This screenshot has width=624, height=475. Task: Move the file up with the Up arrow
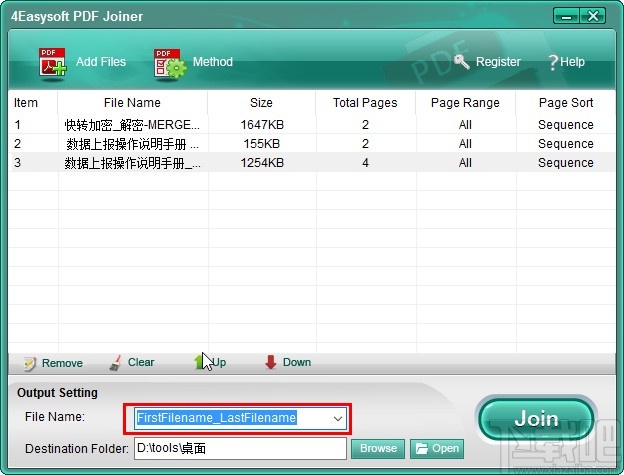point(200,362)
